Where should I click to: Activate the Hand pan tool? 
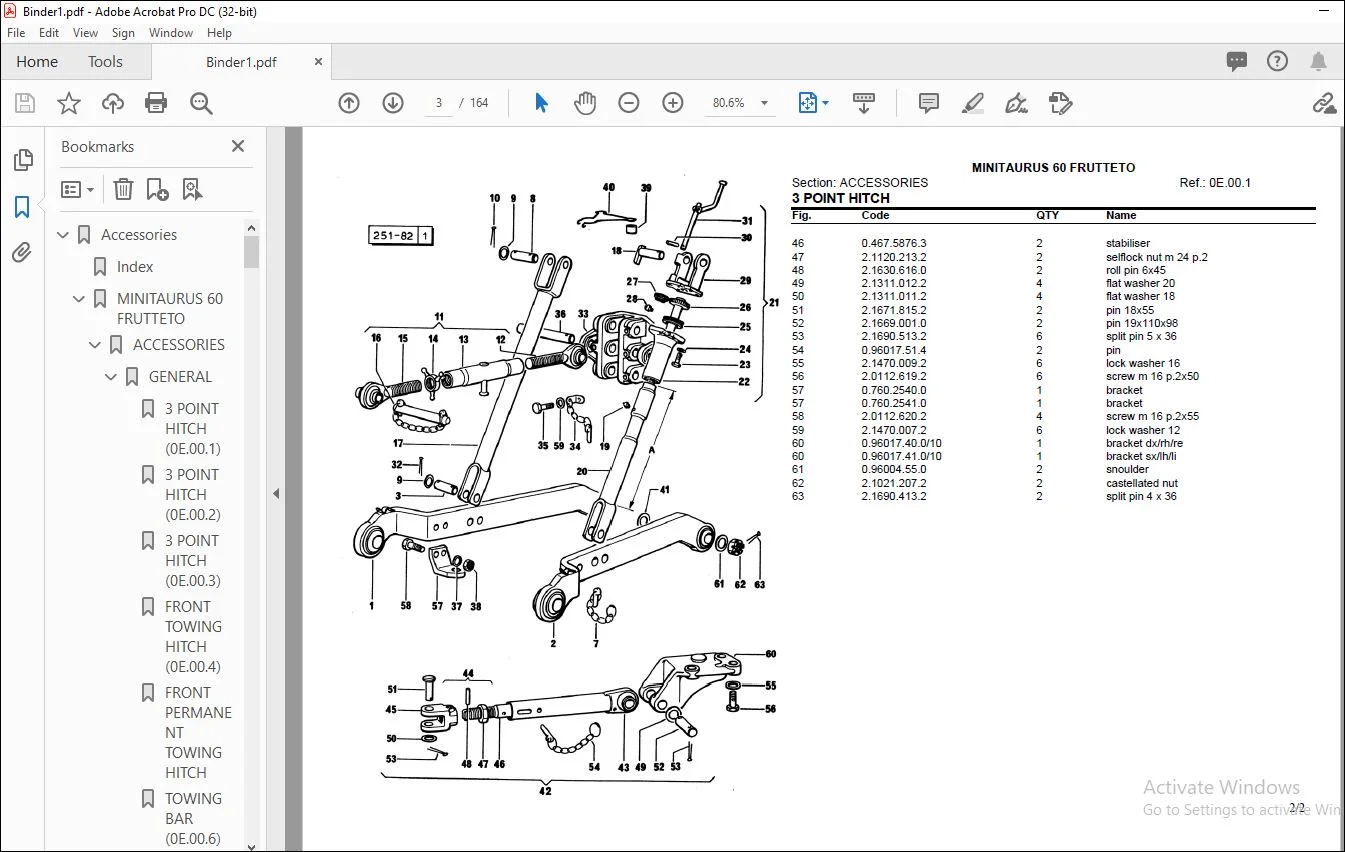(584, 103)
